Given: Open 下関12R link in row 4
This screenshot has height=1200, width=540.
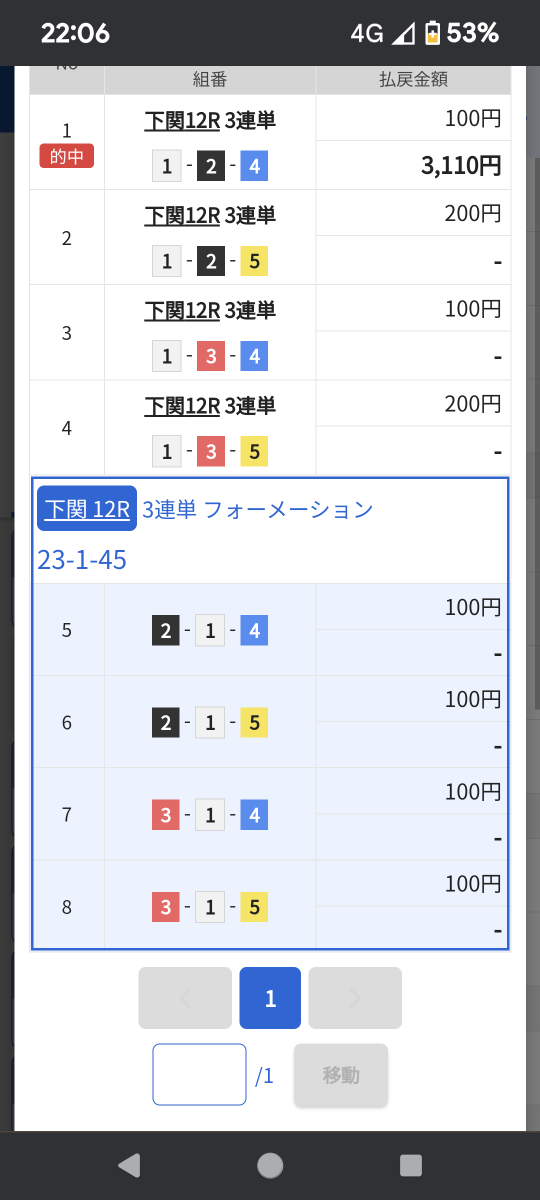Looking at the screenshot, I should pyautogui.click(x=182, y=406).
